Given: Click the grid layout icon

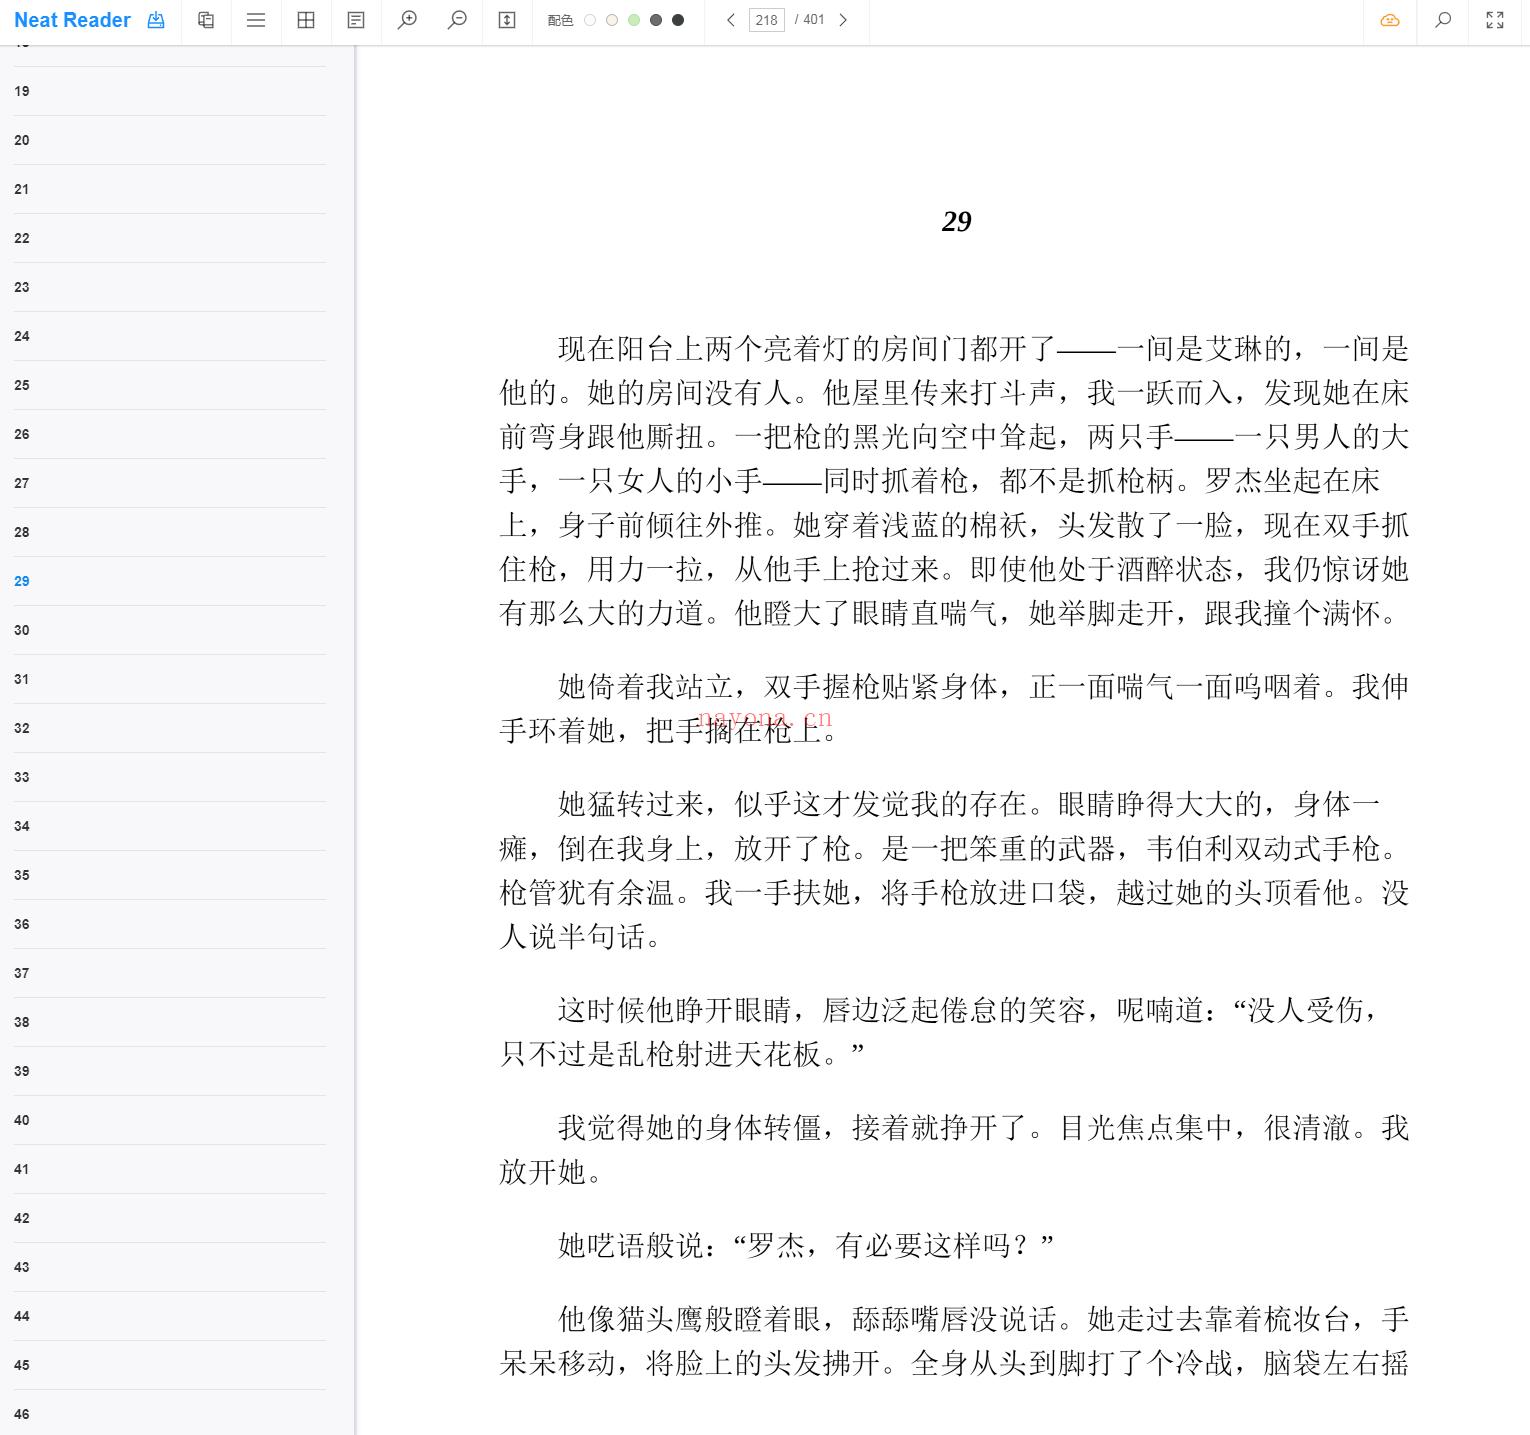Looking at the screenshot, I should tap(306, 20).
